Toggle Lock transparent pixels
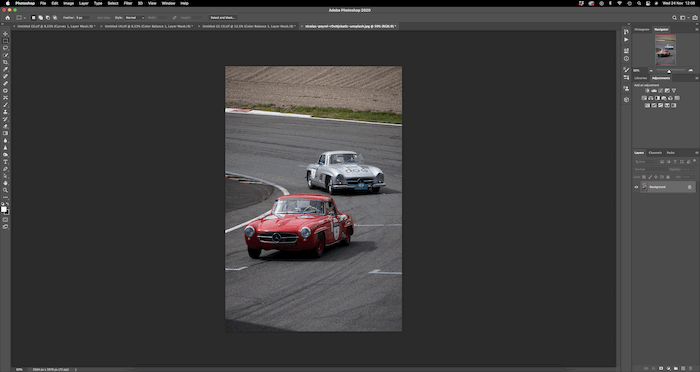 tap(644, 177)
